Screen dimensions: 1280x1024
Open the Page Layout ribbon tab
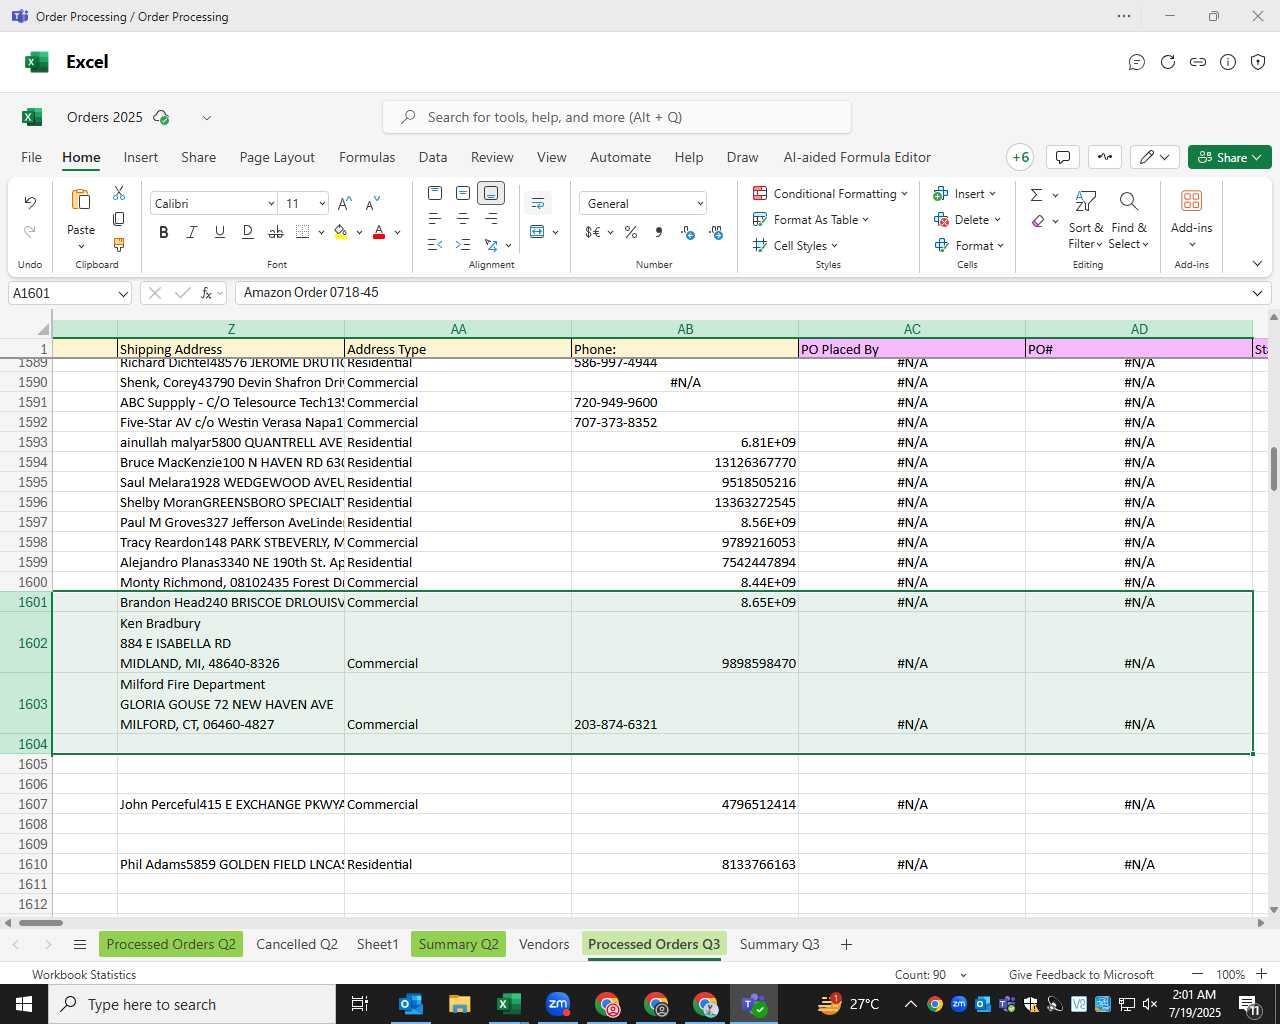click(277, 157)
